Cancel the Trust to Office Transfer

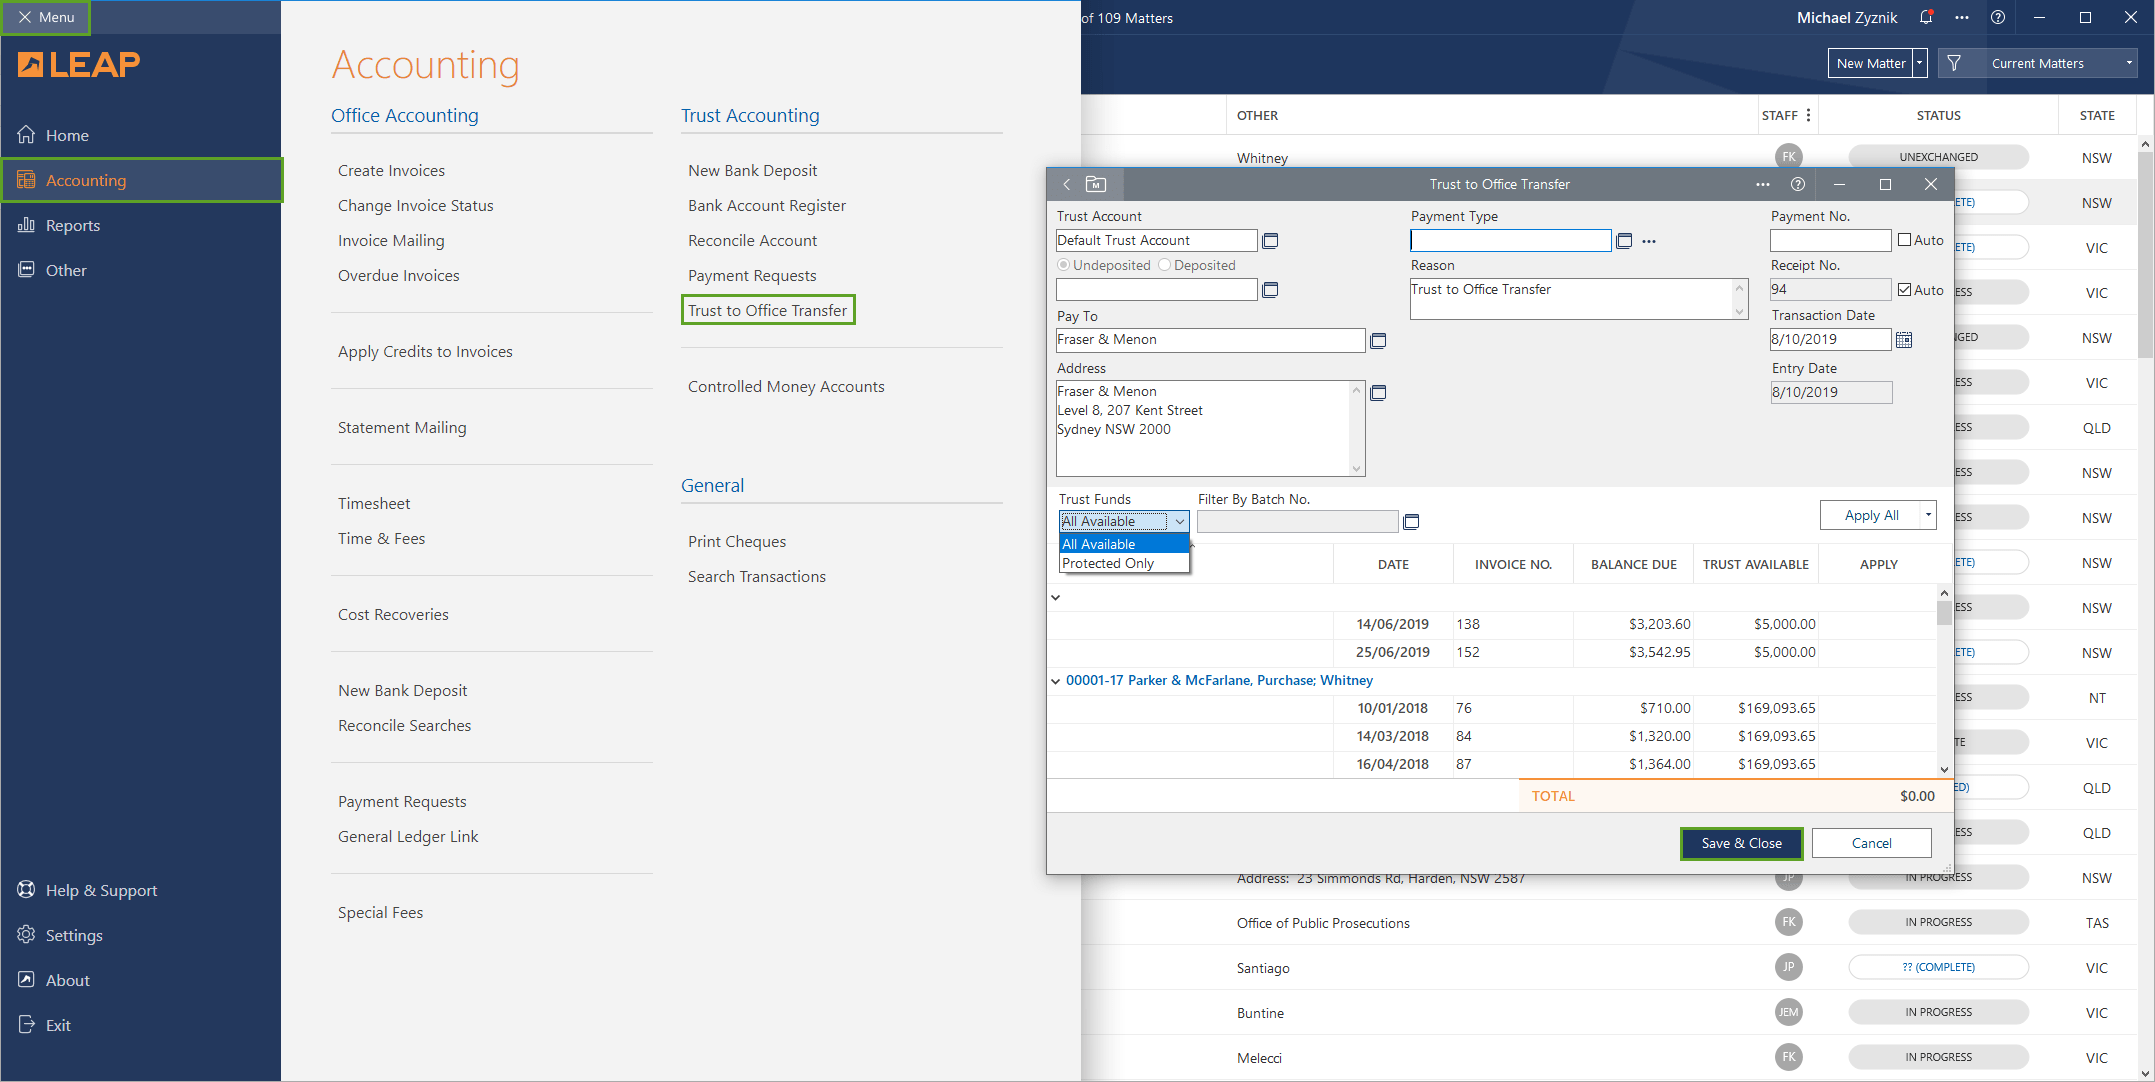[1871, 843]
